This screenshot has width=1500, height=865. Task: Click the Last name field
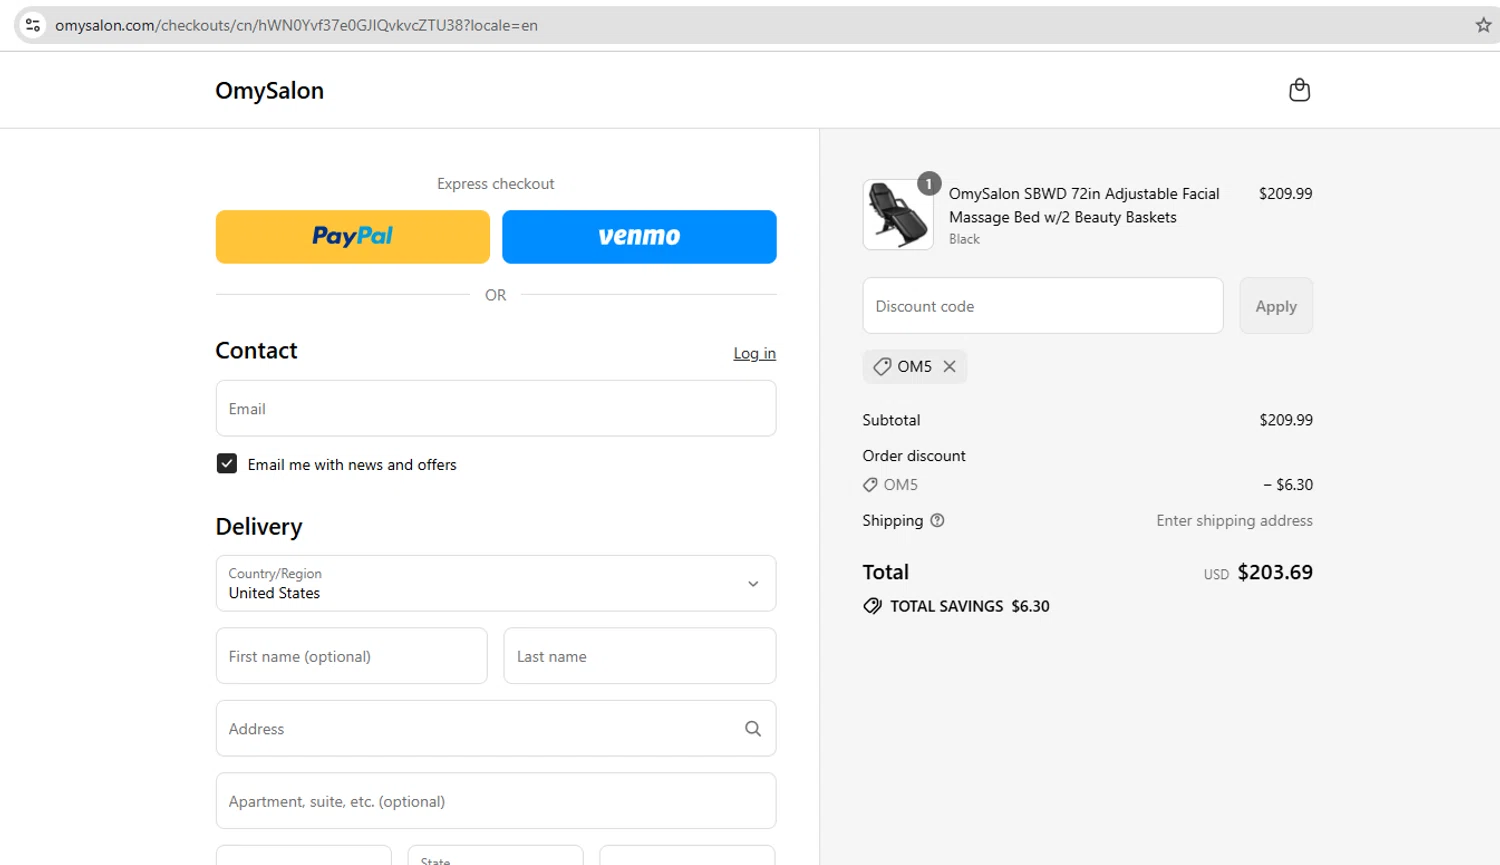pos(640,656)
